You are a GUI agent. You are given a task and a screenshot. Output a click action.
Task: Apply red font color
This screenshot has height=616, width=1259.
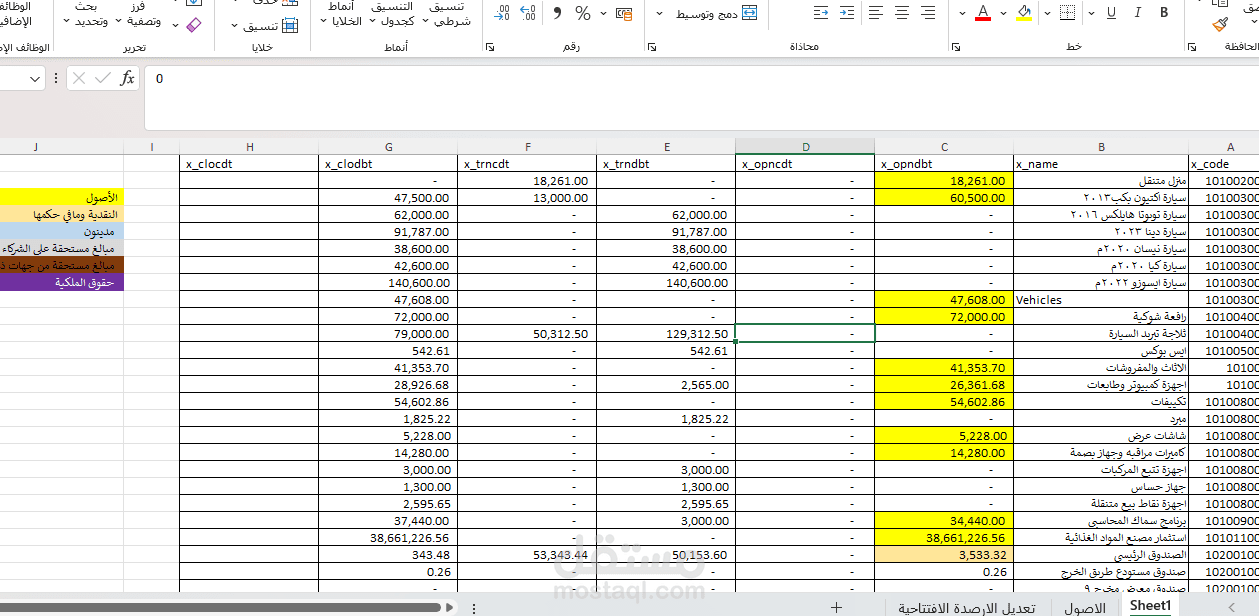(x=982, y=13)
